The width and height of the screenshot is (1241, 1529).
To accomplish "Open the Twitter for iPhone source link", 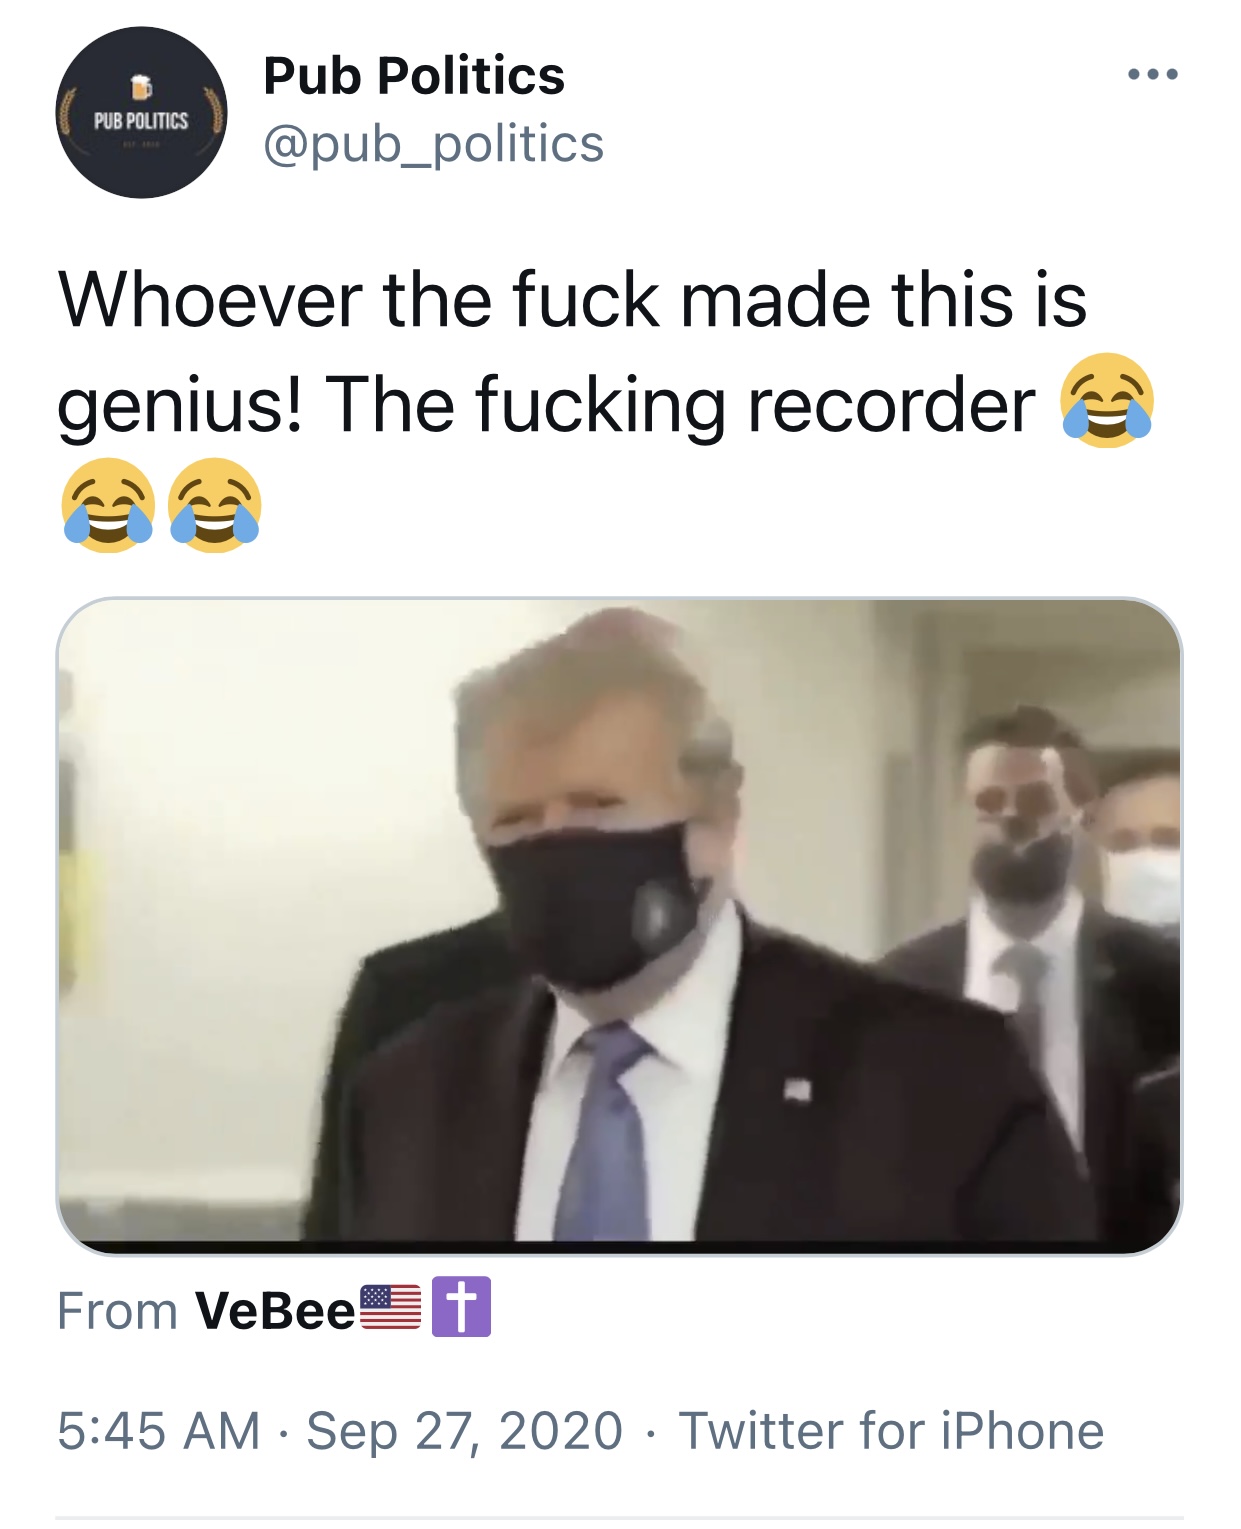I will (x=891, y=1430).
